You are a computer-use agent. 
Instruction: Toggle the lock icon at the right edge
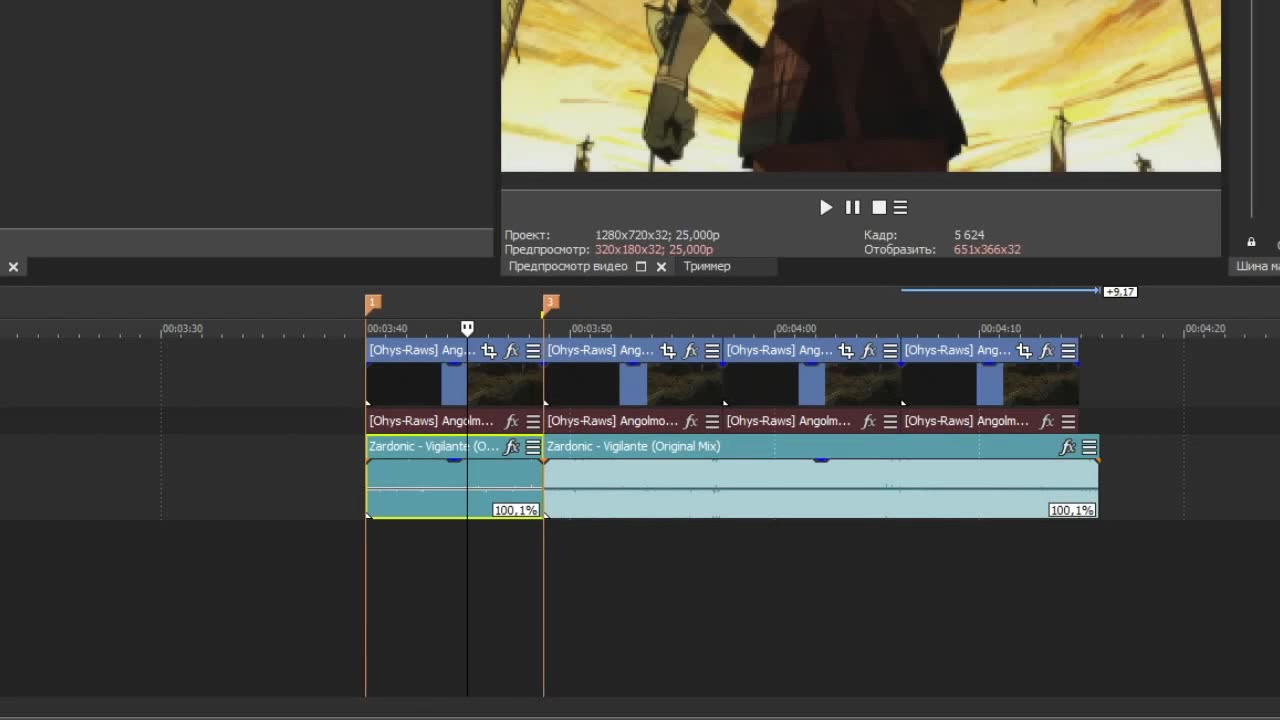tap(1251, 242)
